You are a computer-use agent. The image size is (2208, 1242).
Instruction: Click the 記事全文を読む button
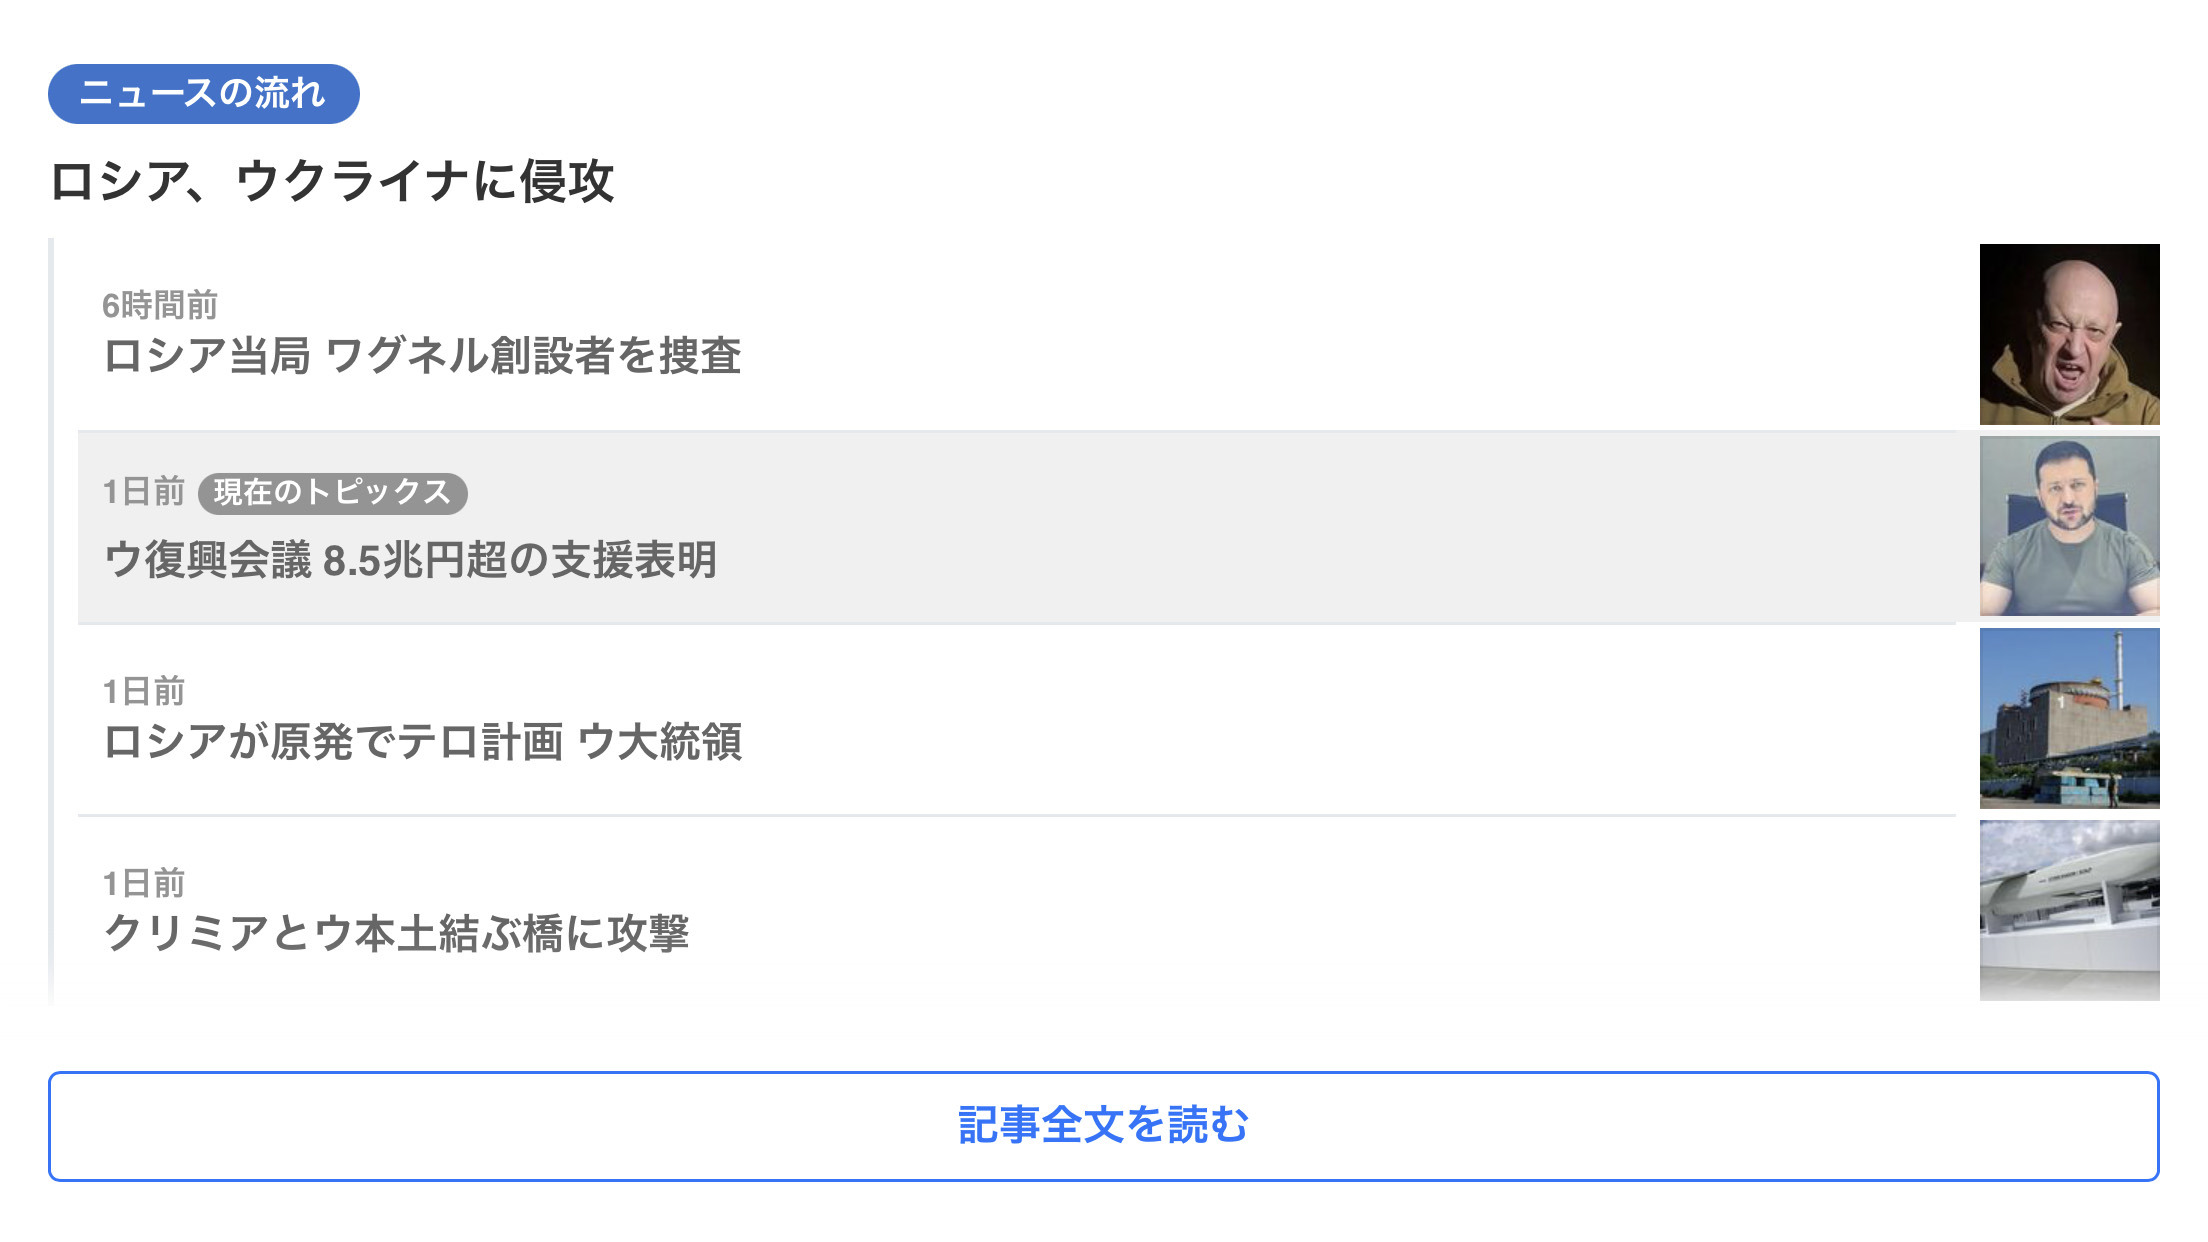tap(1104, 1126)
